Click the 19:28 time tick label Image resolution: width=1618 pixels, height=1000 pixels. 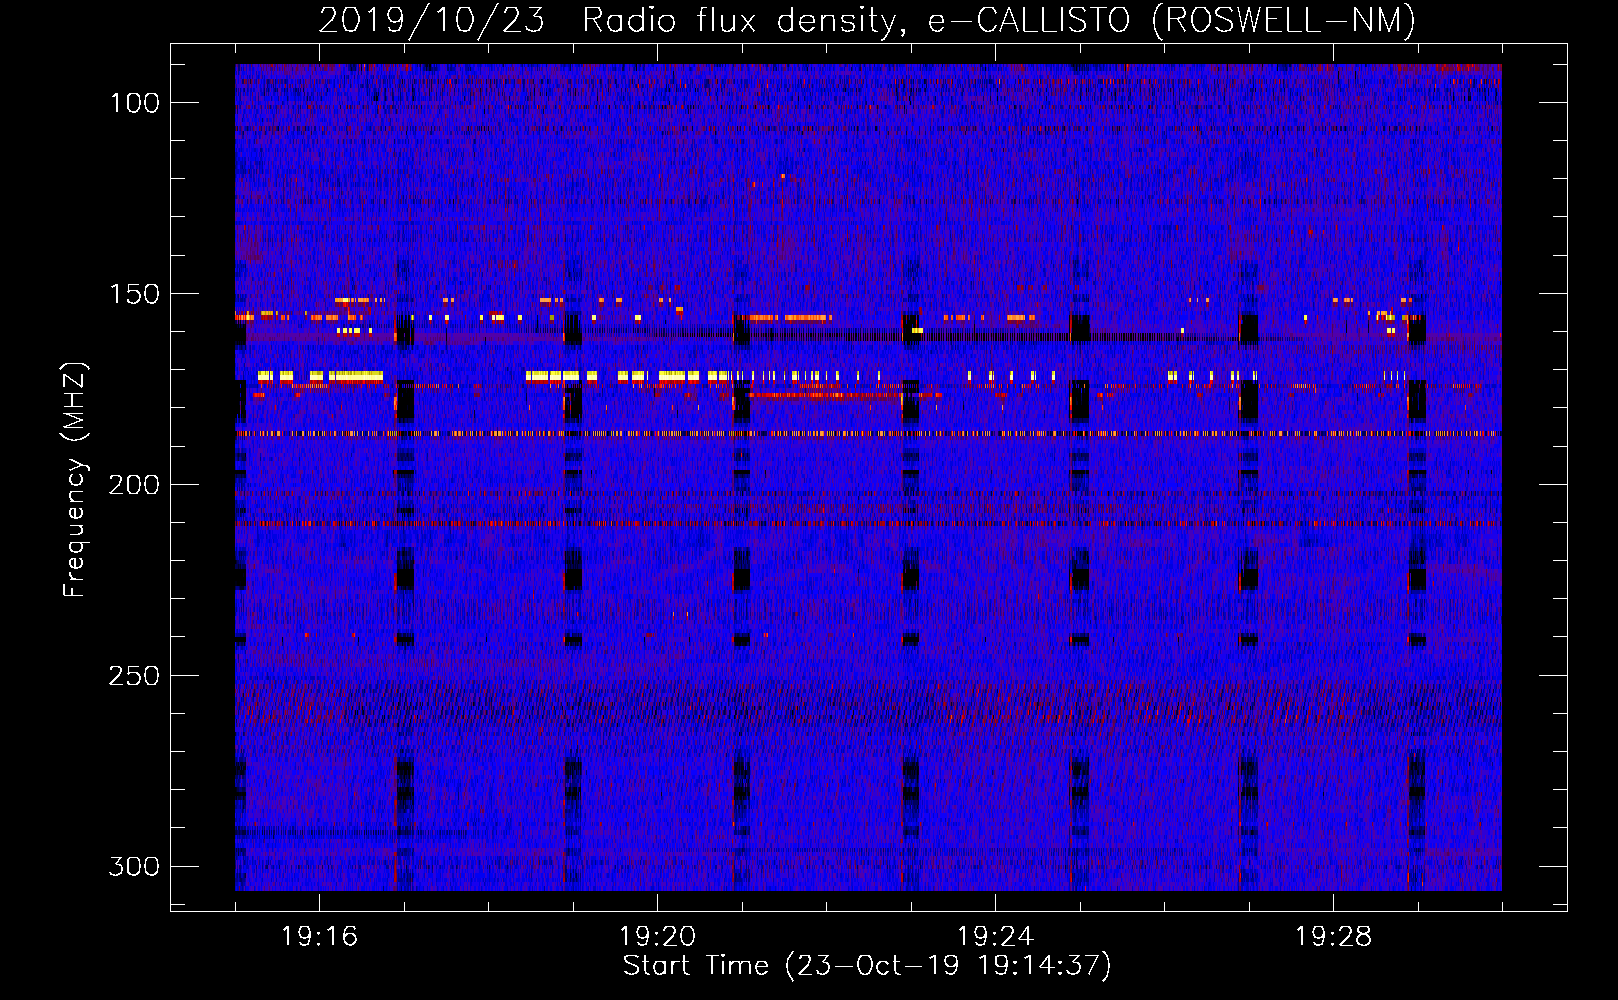point(1333,936)
